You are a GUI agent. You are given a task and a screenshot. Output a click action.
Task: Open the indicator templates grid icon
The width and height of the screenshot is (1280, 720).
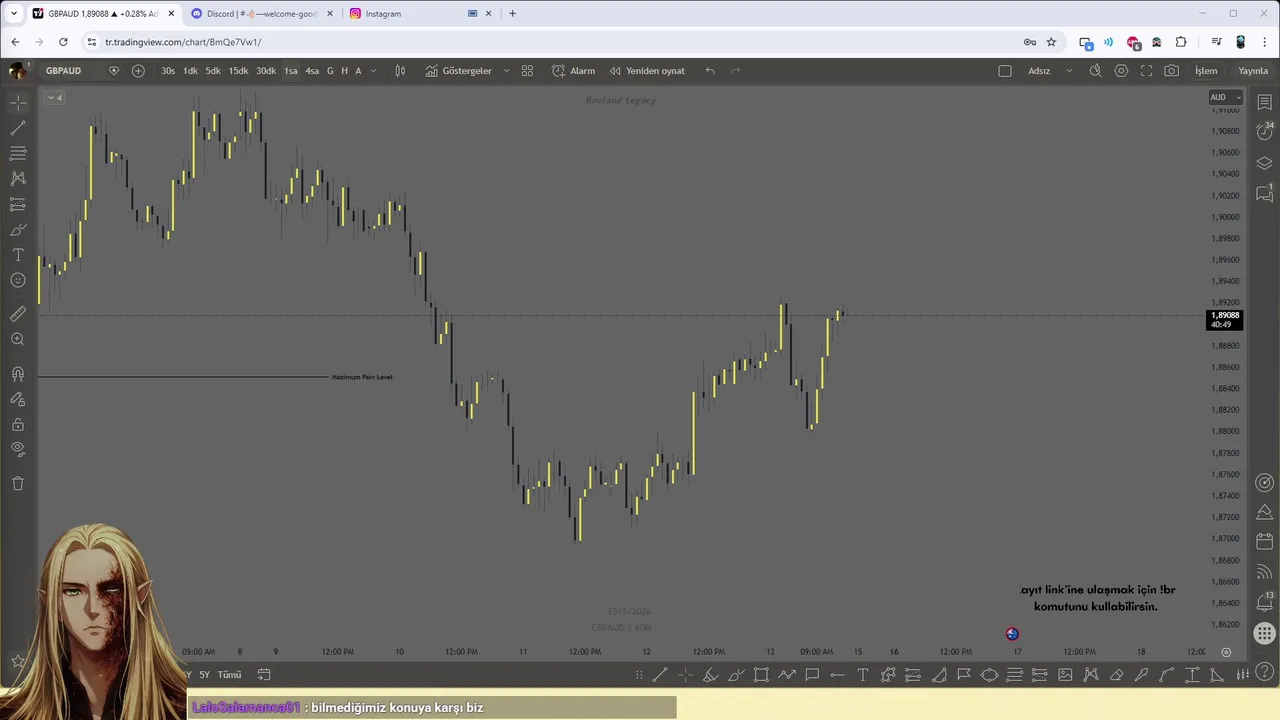(x=527, y=71)
